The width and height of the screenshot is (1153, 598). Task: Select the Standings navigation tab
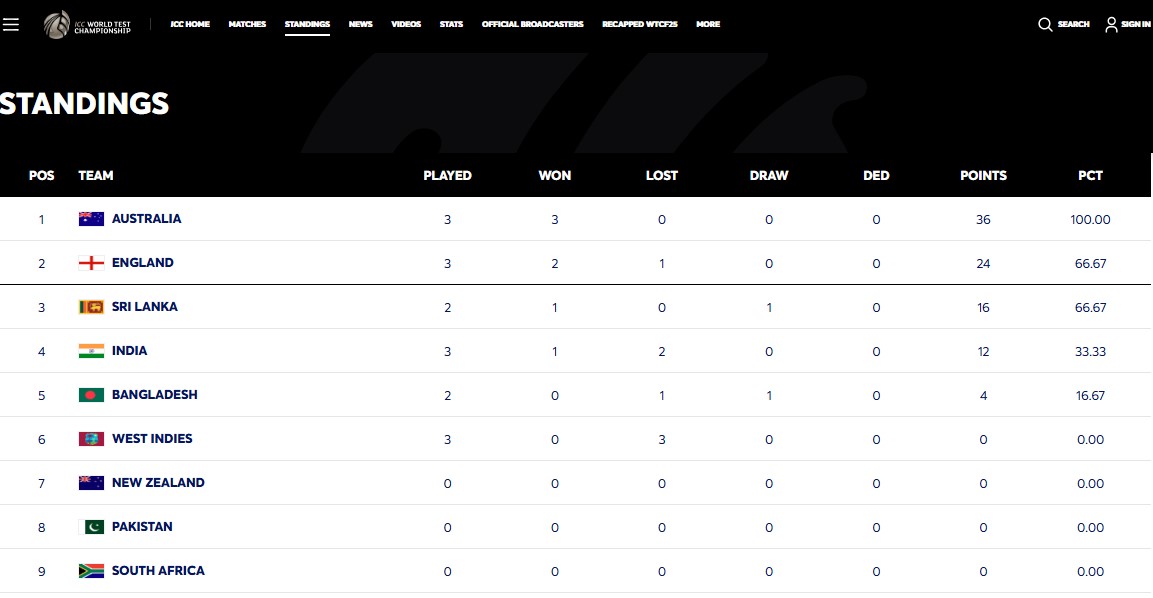point(307,24)
